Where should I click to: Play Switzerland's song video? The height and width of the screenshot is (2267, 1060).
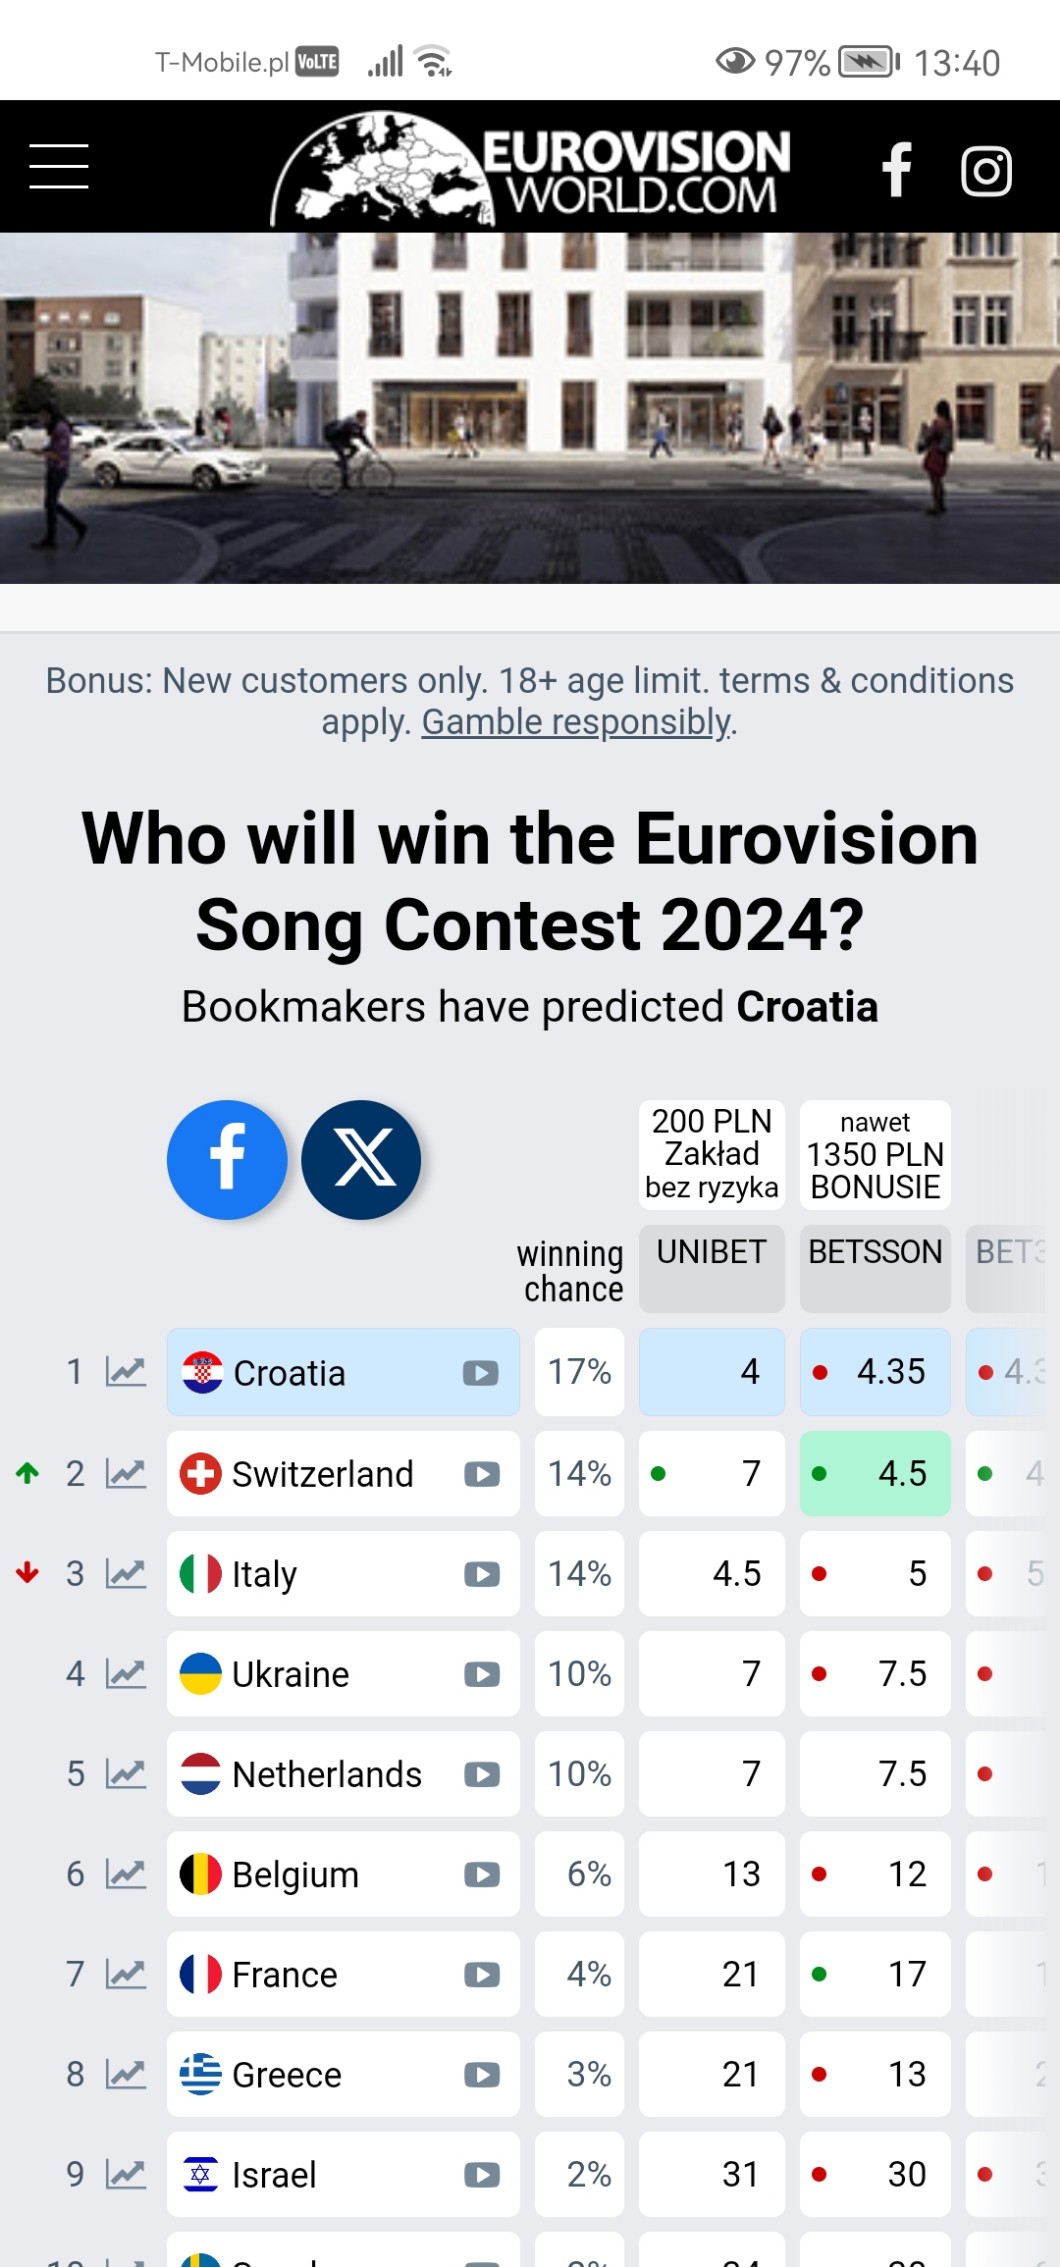tap(481, 1474)
